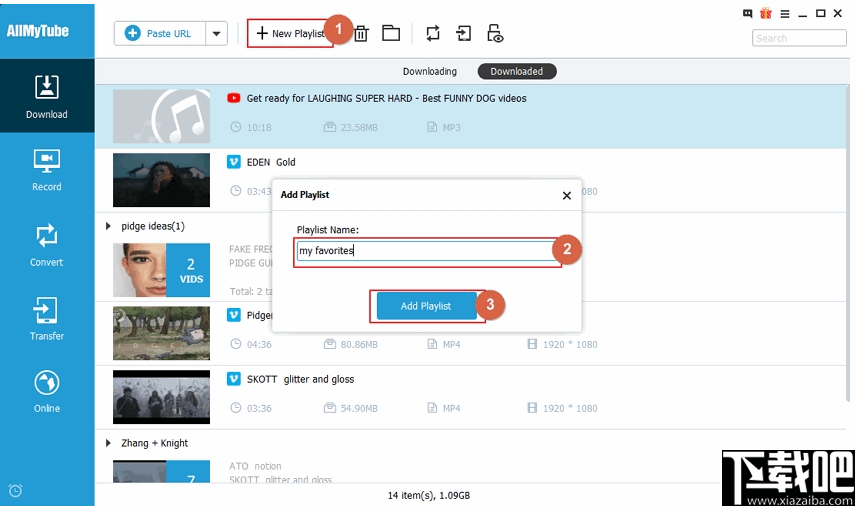Click the transfer to device toolbar icon

click(x=463, y=33)
